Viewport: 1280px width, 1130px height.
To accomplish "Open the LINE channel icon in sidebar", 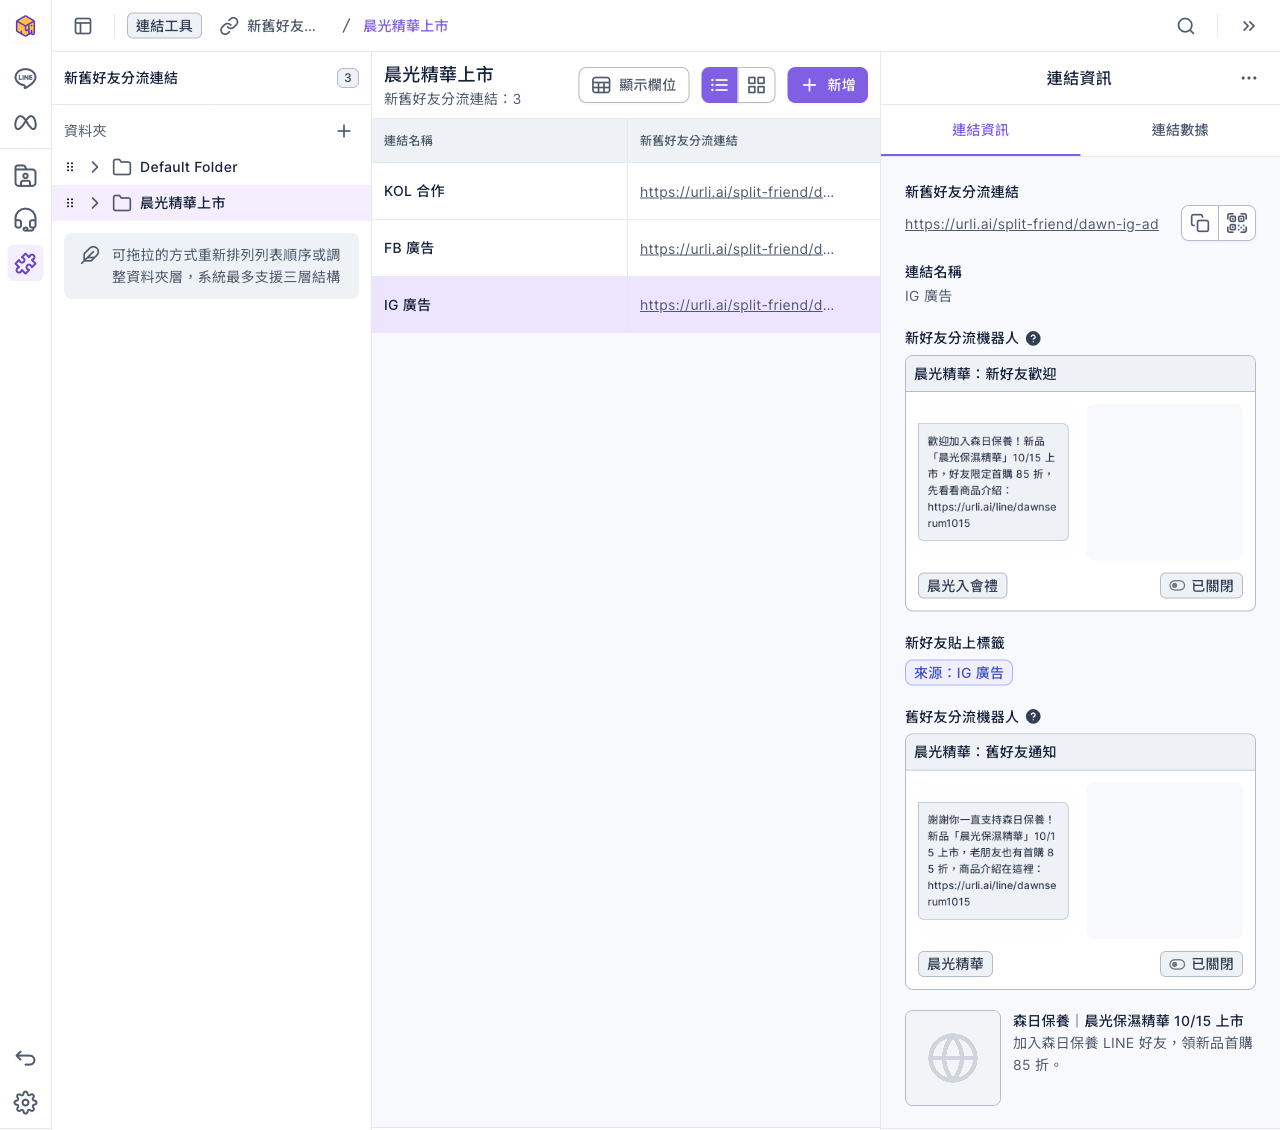I will tap(26, 78).
